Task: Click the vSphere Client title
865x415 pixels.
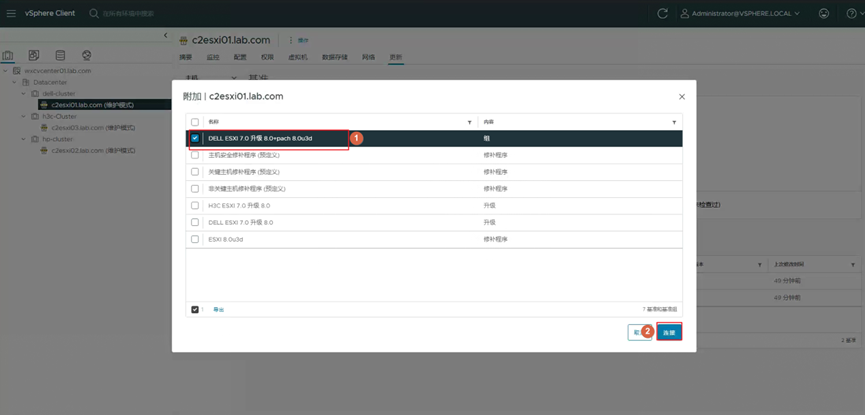Action: click(x=50, y=13)
